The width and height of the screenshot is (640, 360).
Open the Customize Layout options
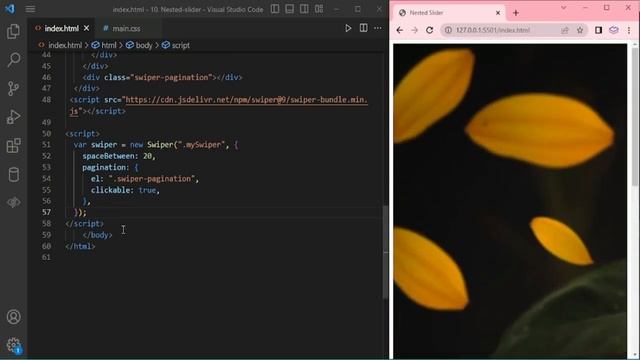click(x=319, y=9)
